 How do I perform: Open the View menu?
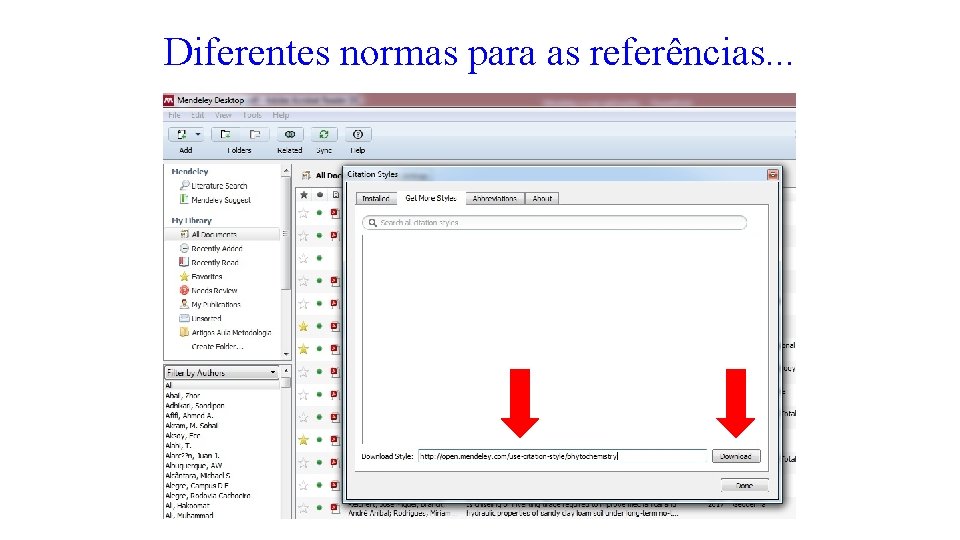[x=223, y=115]
